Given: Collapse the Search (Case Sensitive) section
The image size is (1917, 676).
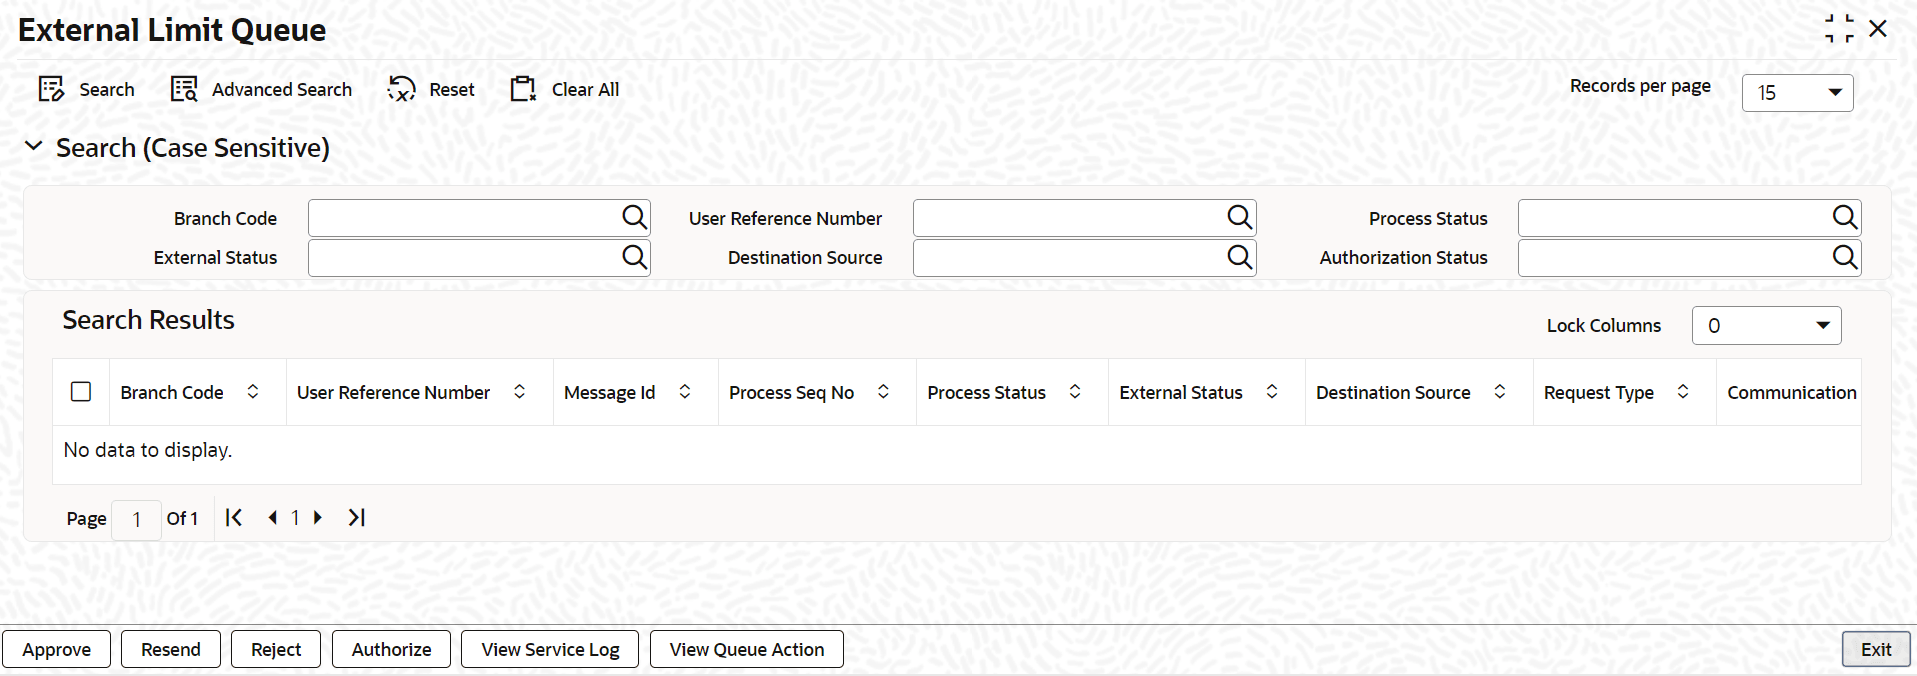Looking at the screenshot, I should [x=34, y=146].
